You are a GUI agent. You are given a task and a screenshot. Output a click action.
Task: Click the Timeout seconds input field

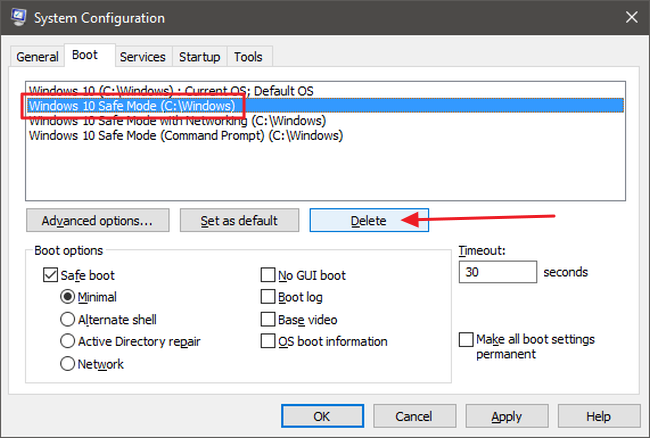[x=496, y=272]
